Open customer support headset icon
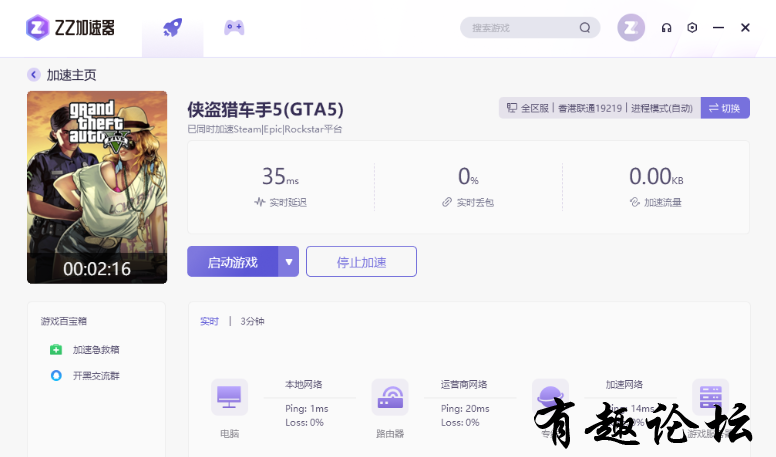 [667, 28]
